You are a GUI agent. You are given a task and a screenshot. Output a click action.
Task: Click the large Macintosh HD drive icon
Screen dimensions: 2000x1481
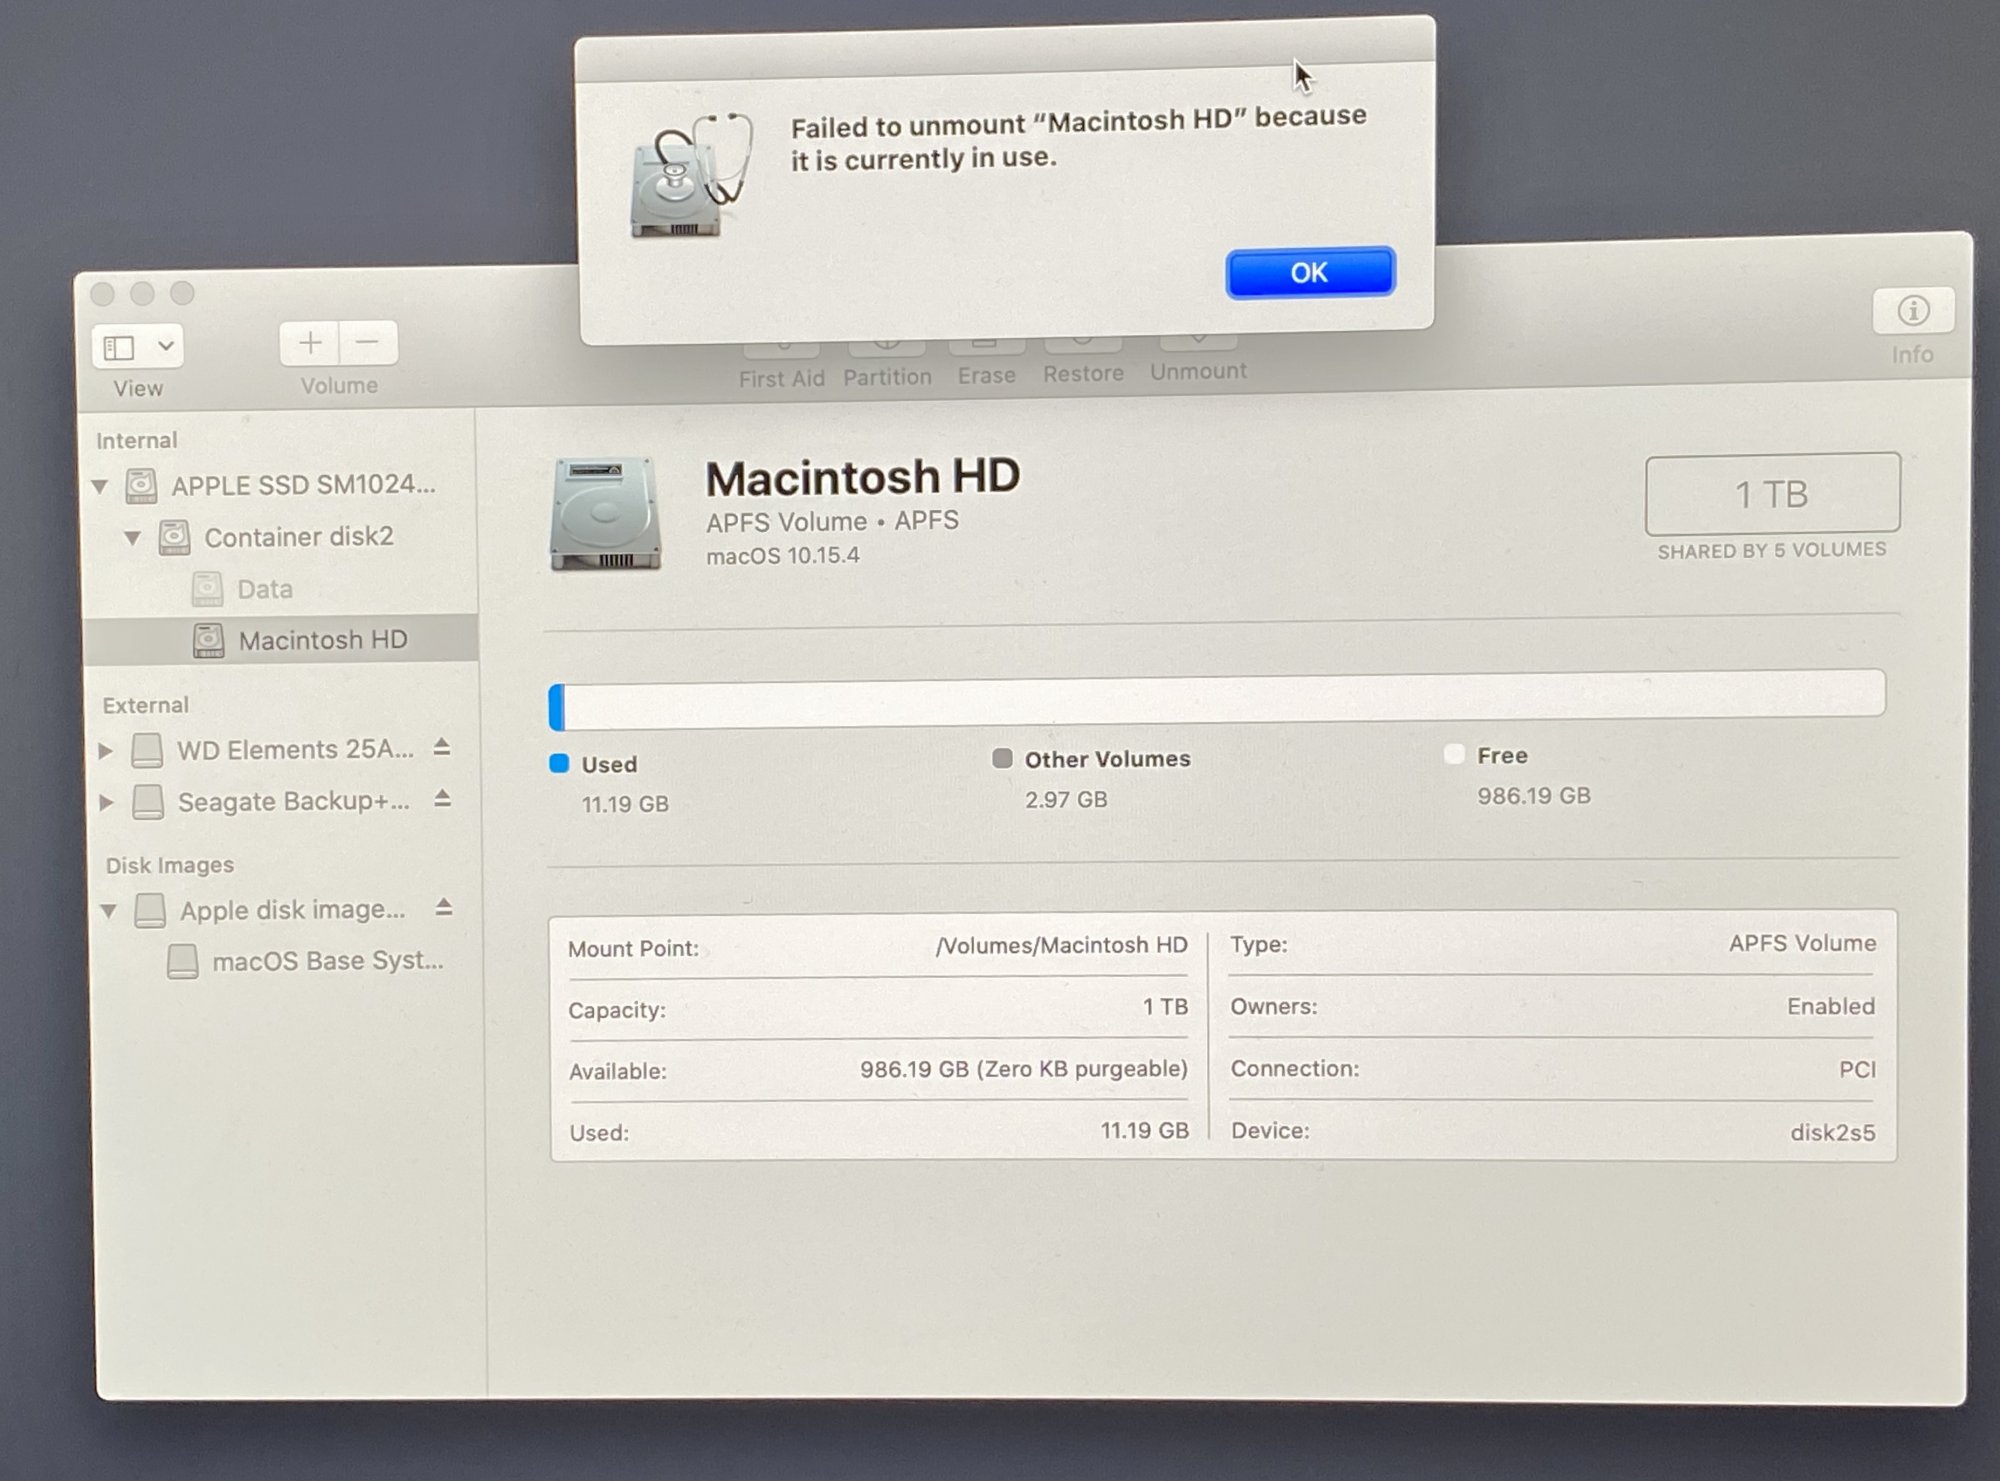coord(605,513)
